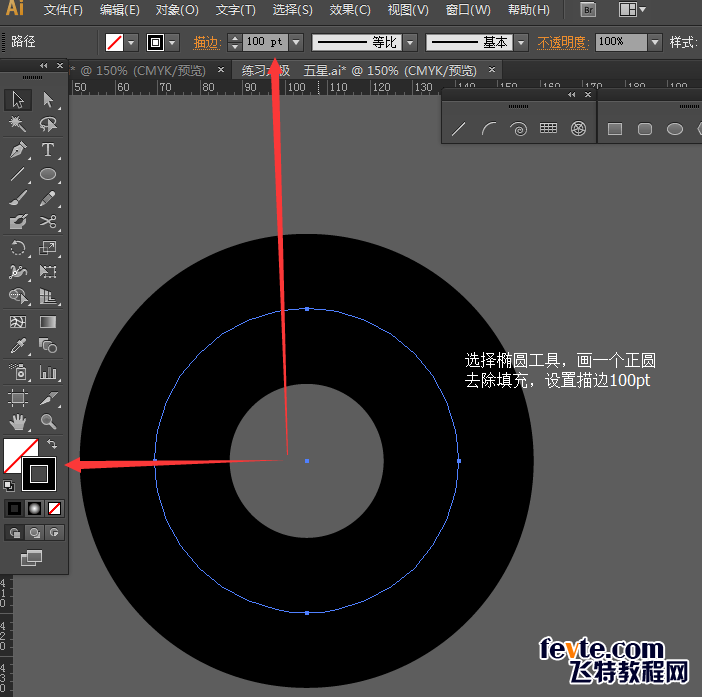
Task: Select the Gradient tool in toolbox
Action: (x=48, y=322)
